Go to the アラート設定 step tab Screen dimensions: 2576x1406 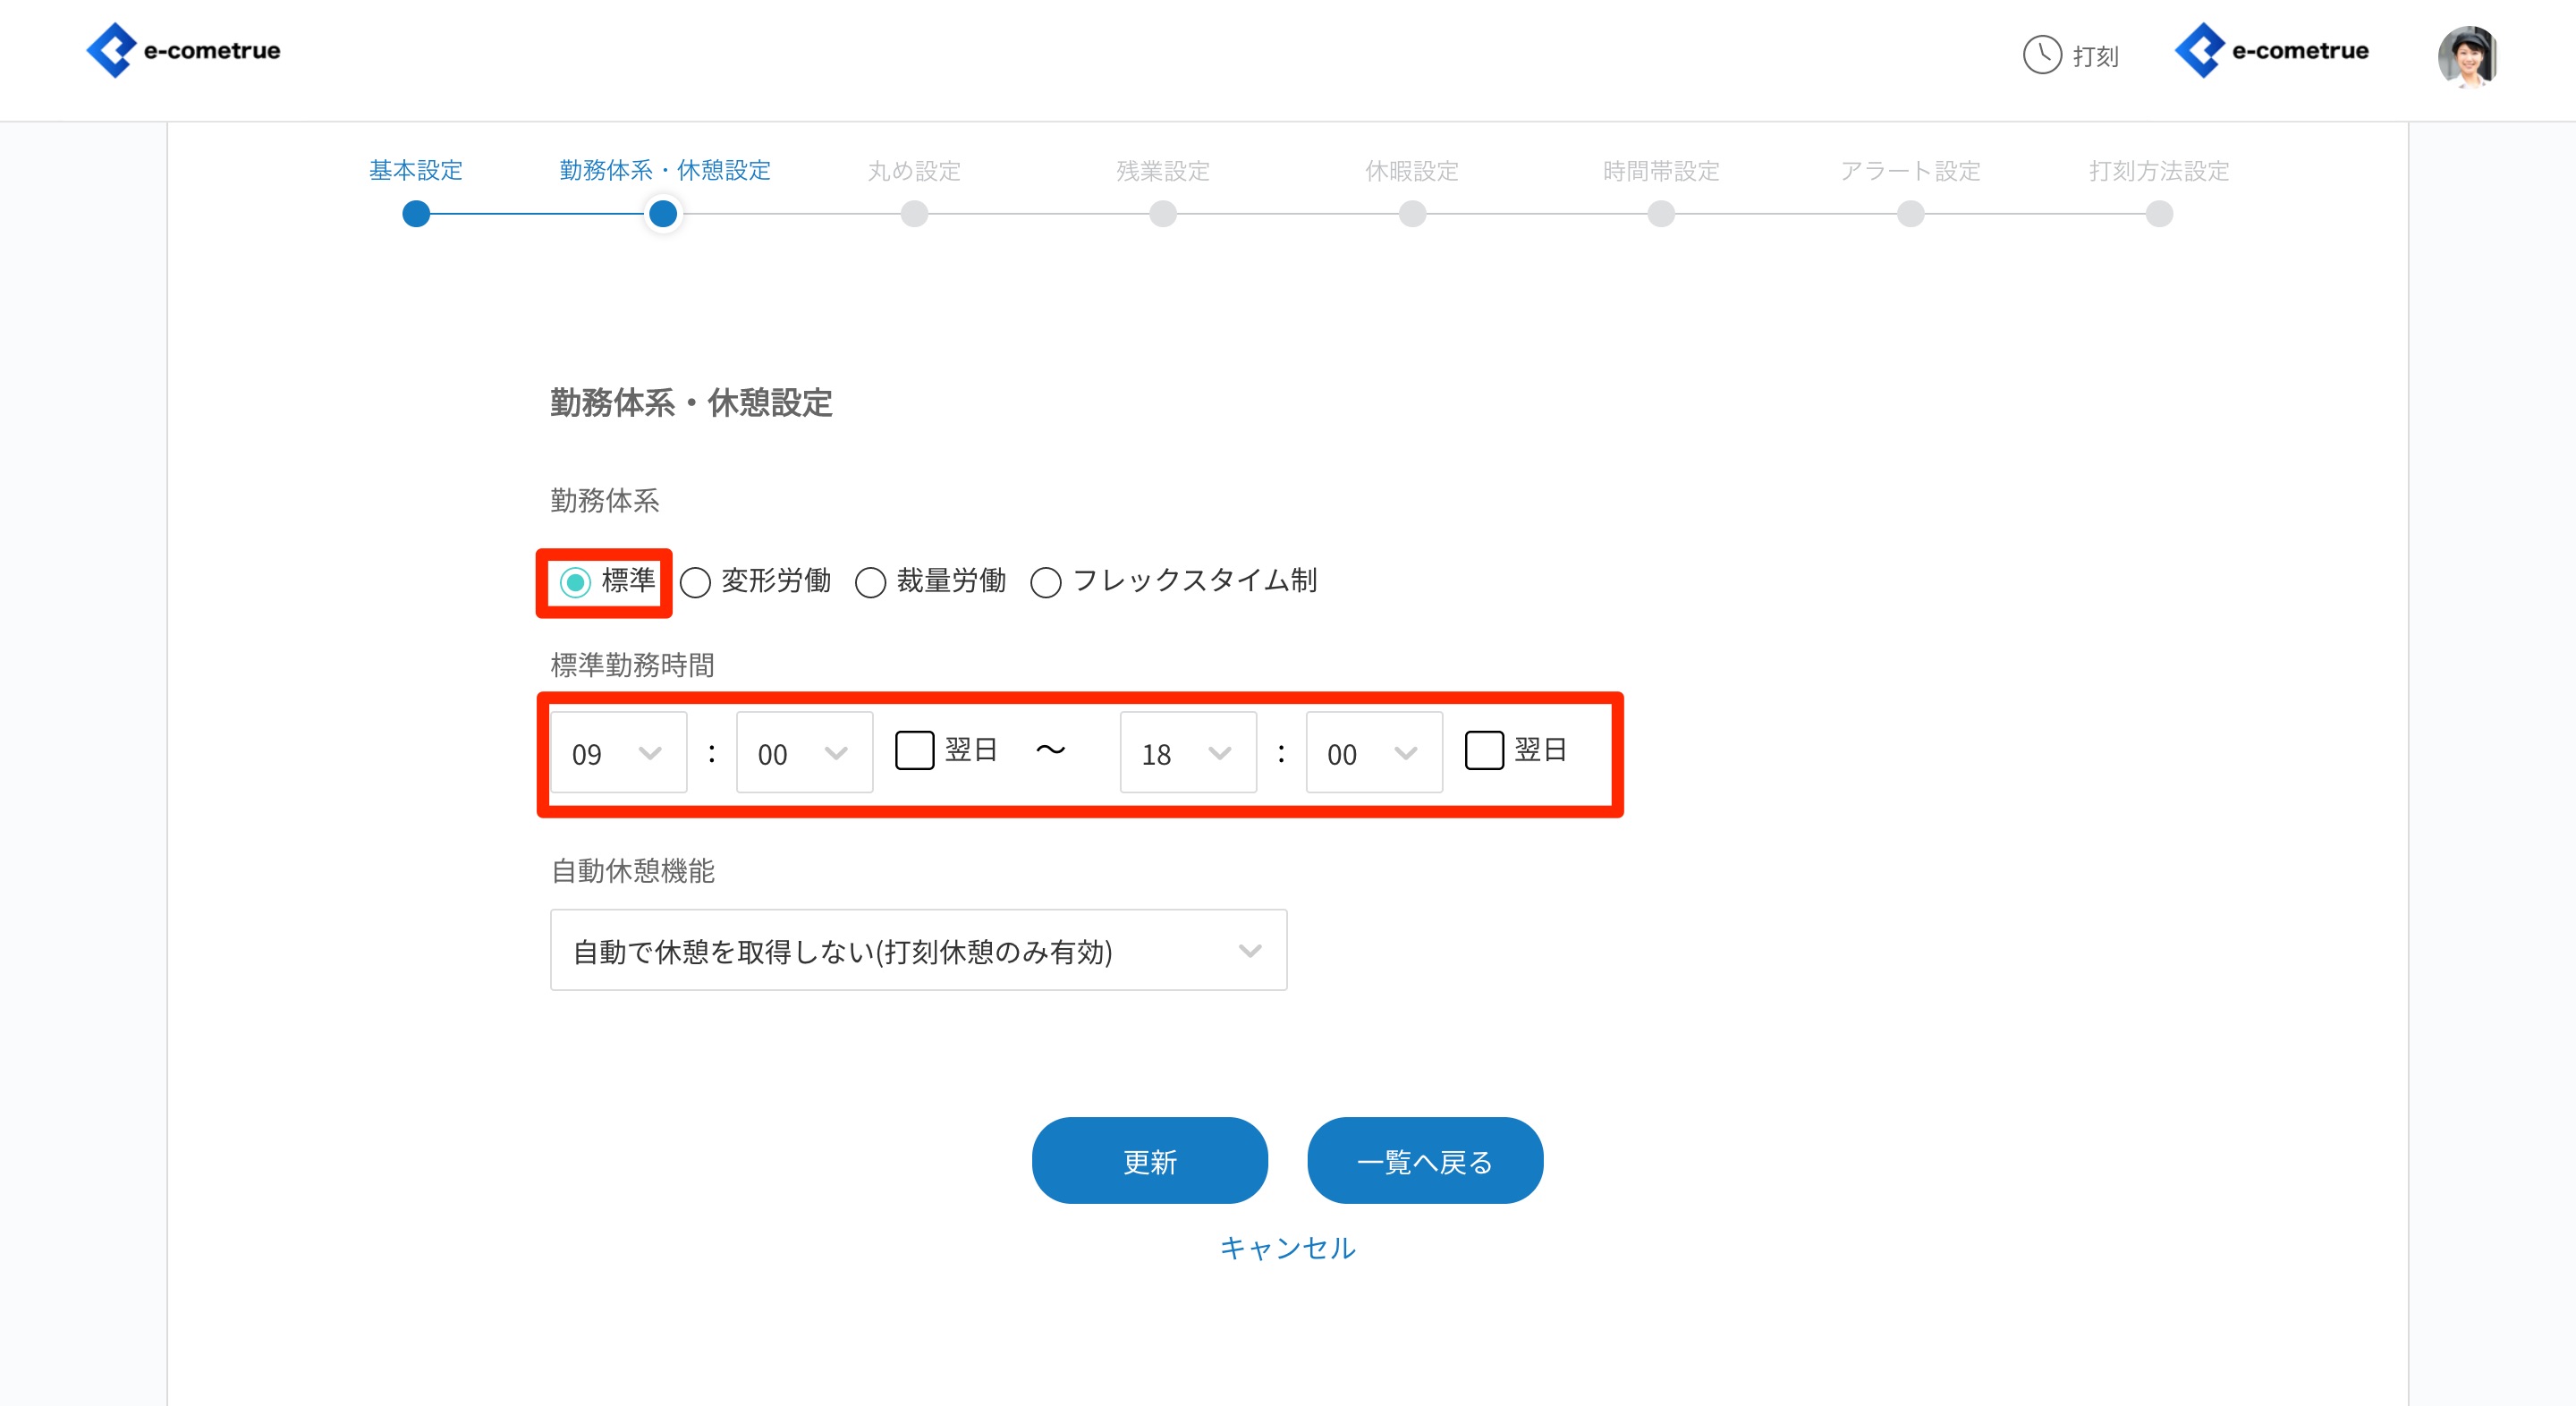(x=1910, y=171)
